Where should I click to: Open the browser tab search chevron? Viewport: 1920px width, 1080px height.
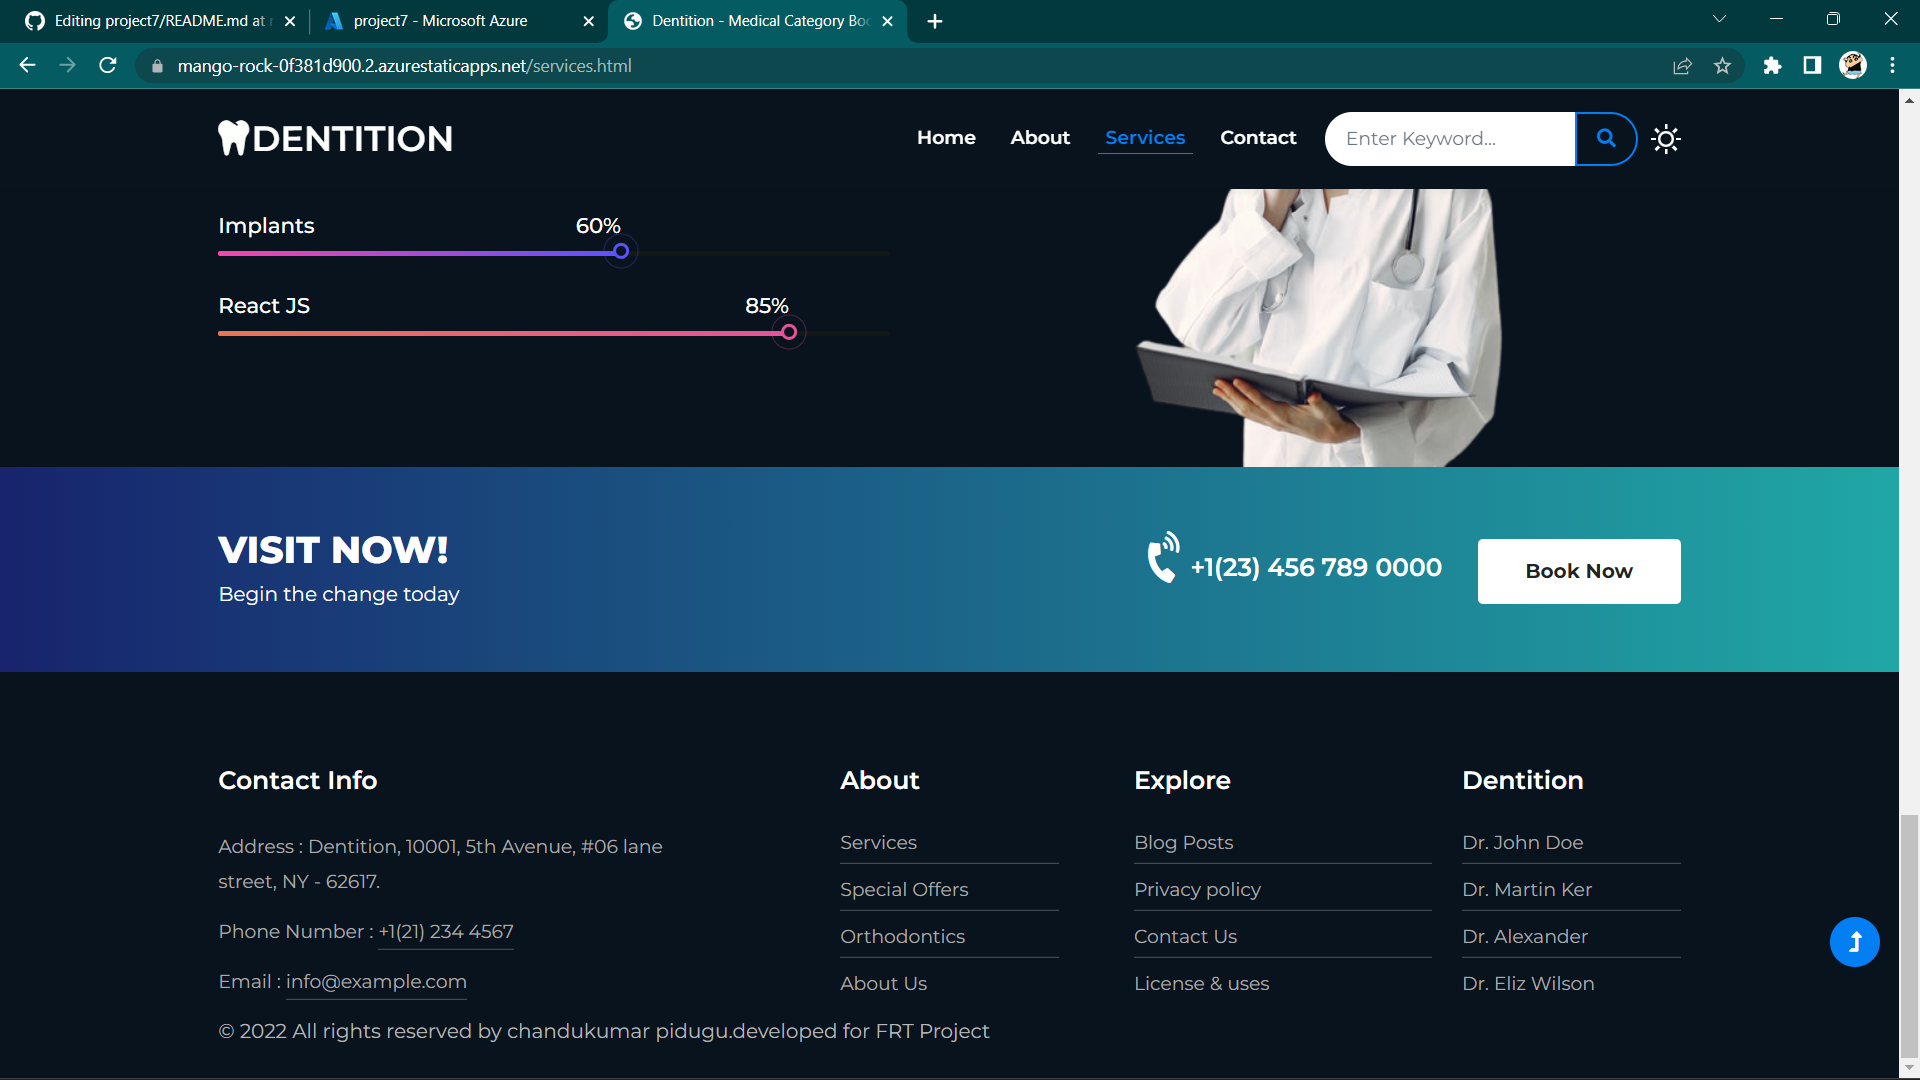point(1719,18)
